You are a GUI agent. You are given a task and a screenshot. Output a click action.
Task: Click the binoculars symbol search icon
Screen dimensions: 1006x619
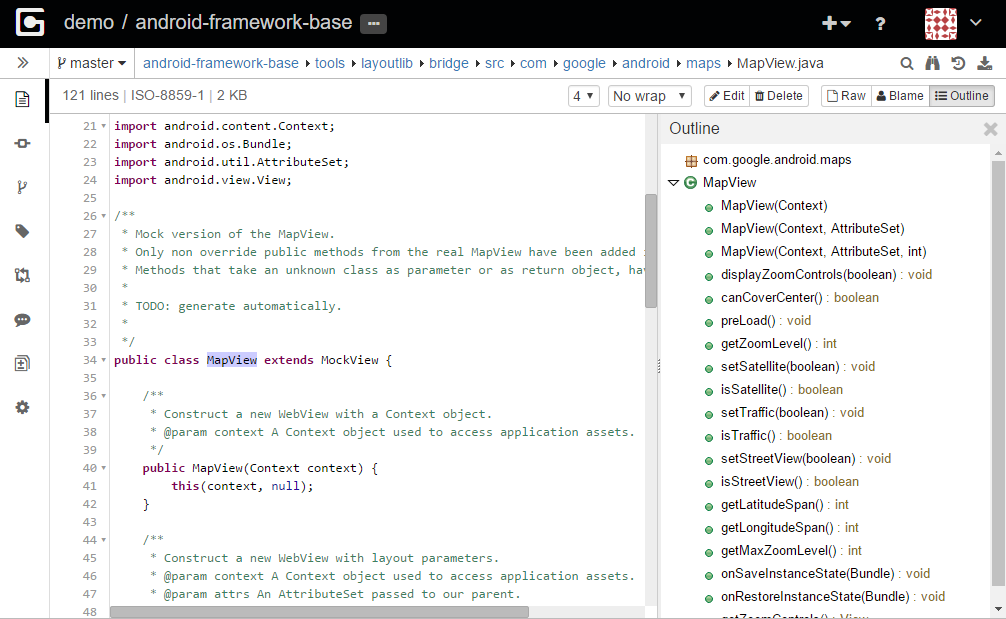tap(932, 64)
